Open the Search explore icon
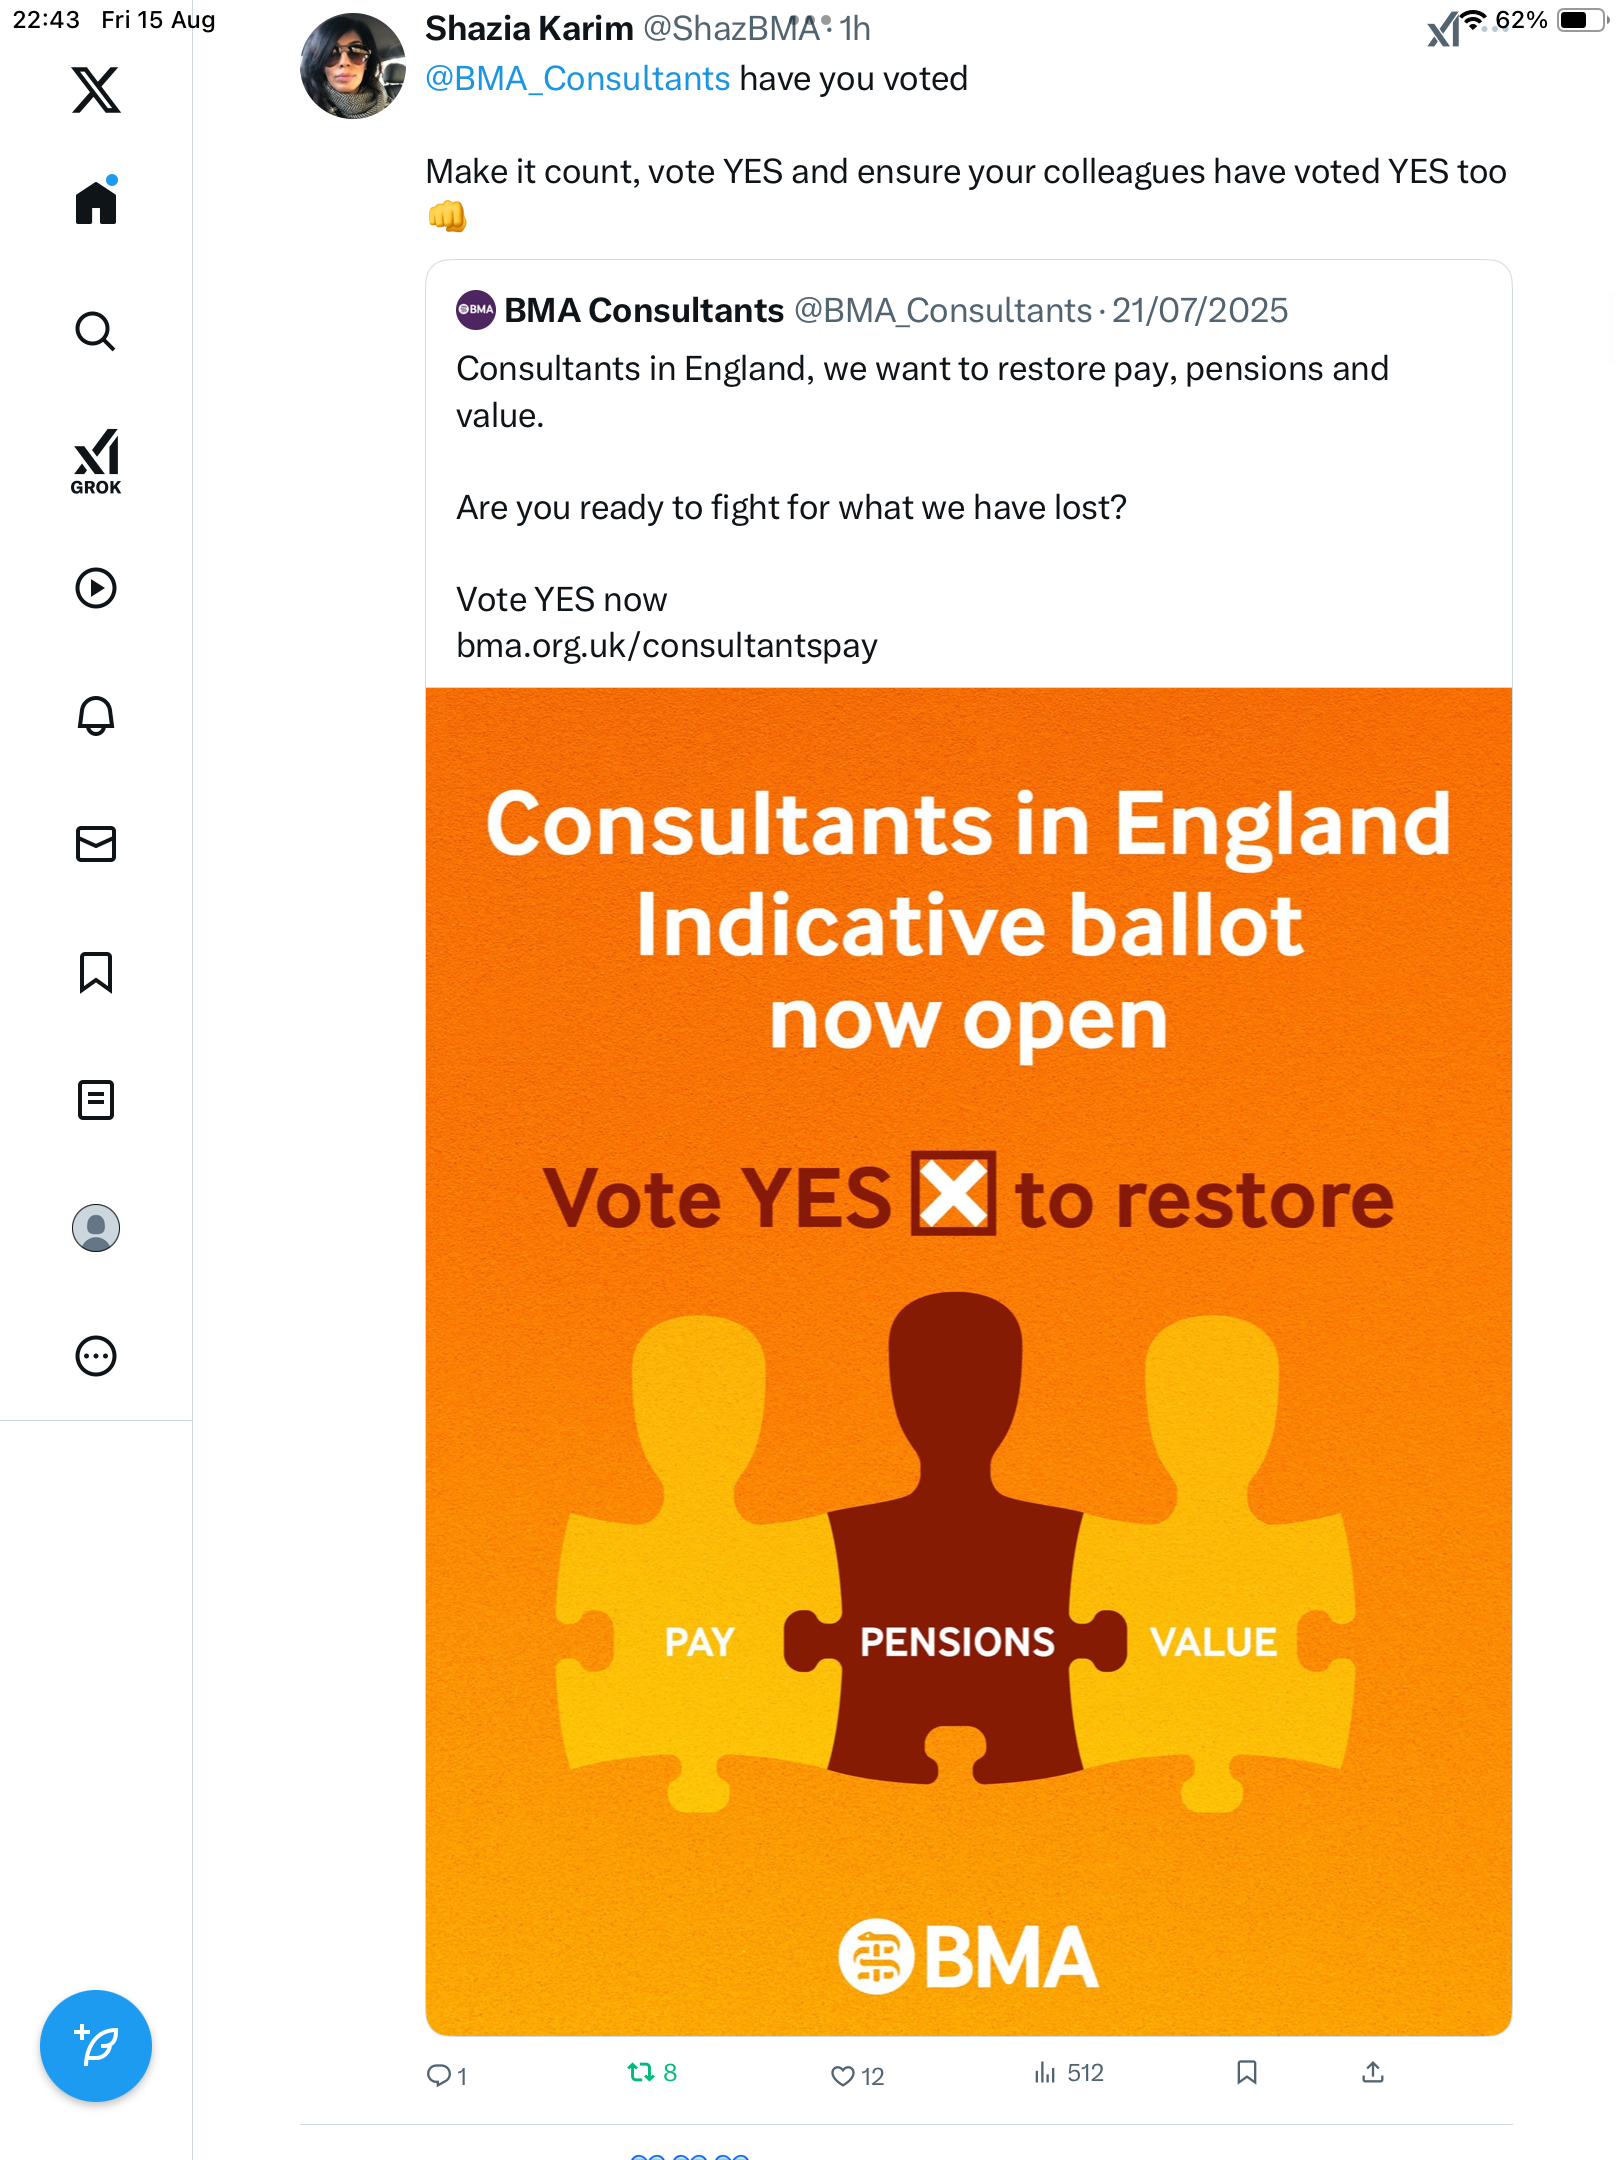Image resolution: width=1620 pixels, height=2160 pixels. pyautogui.click(x=96, y=331)
